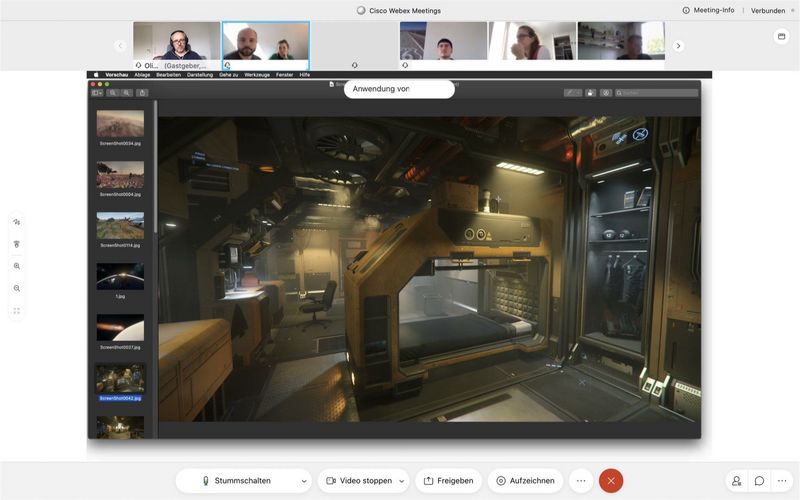Select the empty gray participant tile
Image resolution: width=800 pixels, height=500 pixels.
(x=355, y=45)
